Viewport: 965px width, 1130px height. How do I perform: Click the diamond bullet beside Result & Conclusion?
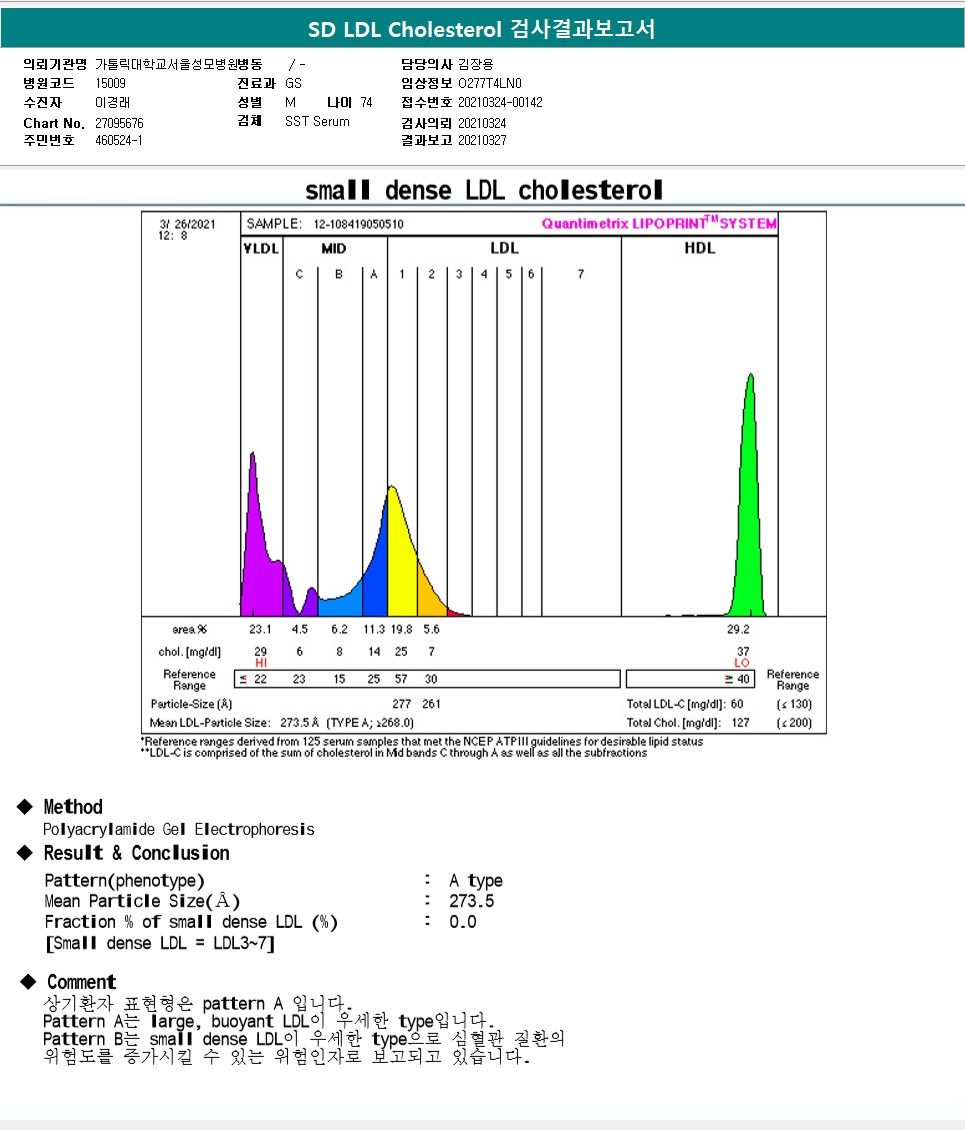25,853
